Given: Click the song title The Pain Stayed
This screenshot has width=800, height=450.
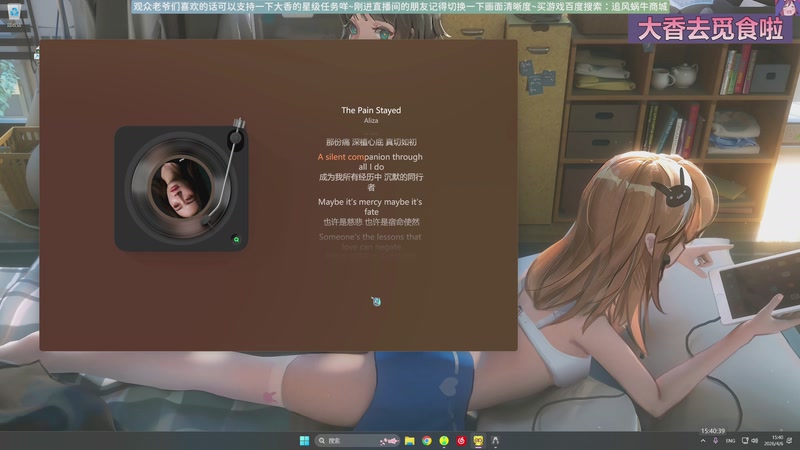Looking at the screenshot, I should pos(371,110).
